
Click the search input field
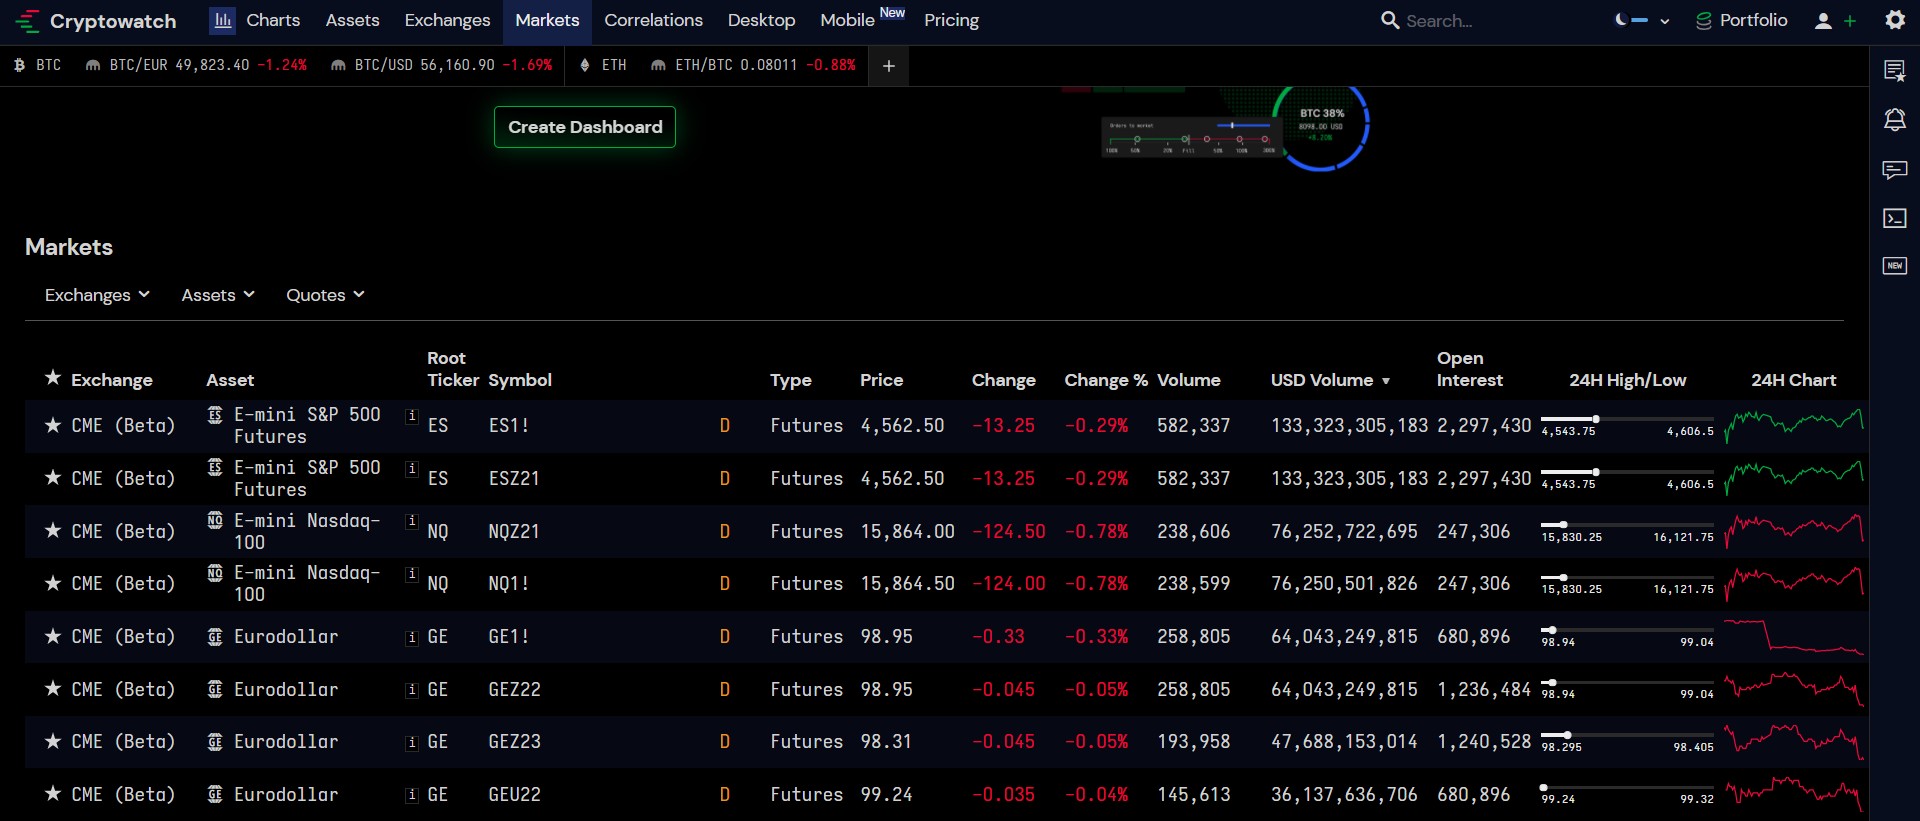[x=1480, y=21]
